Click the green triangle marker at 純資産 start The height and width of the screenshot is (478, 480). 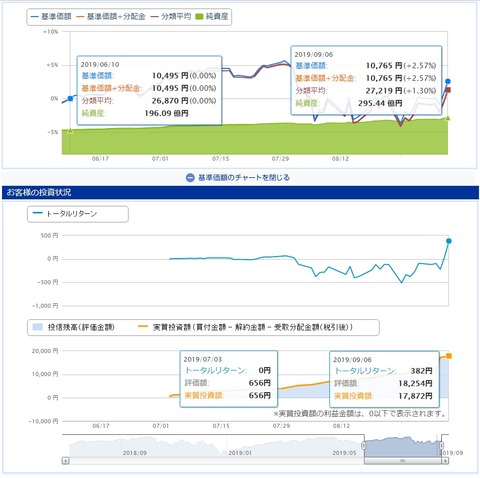[x=70, y=131]
